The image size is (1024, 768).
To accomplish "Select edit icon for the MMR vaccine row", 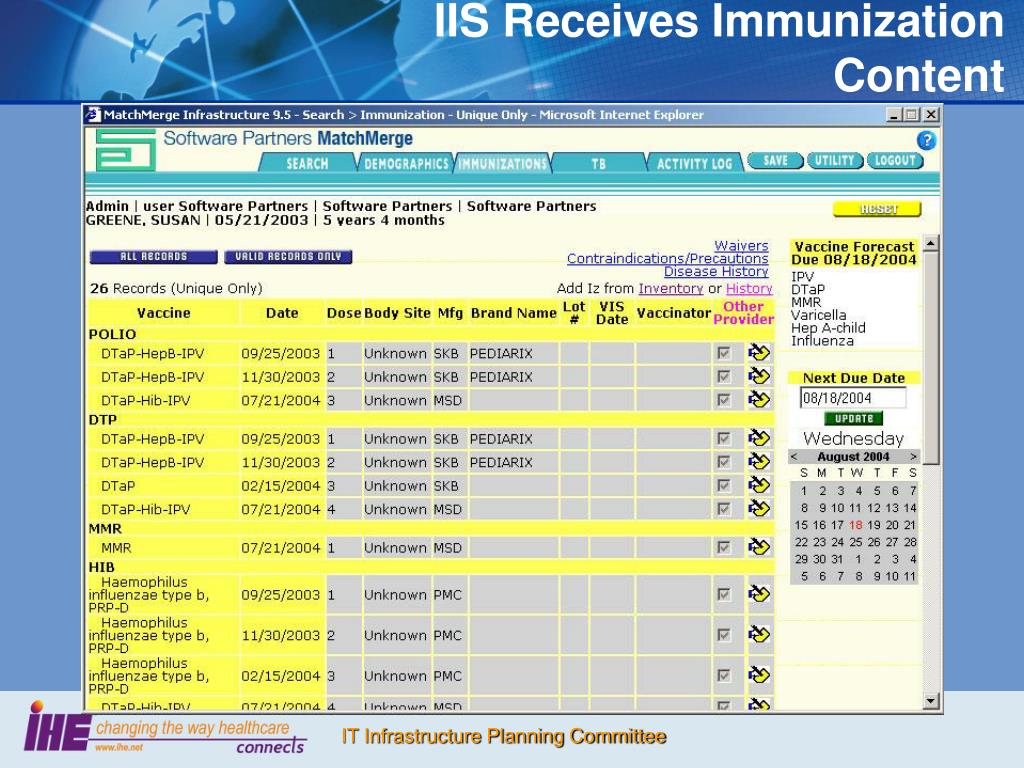I will click(x=759, y=547).
